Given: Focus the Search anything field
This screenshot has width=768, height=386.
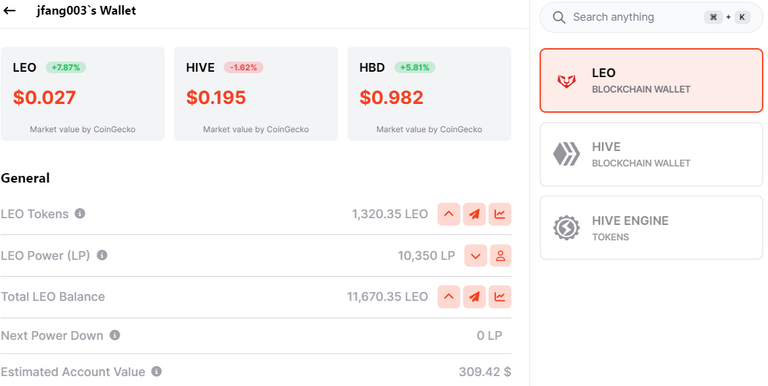Looking at the screenshot, I should 651,17.
